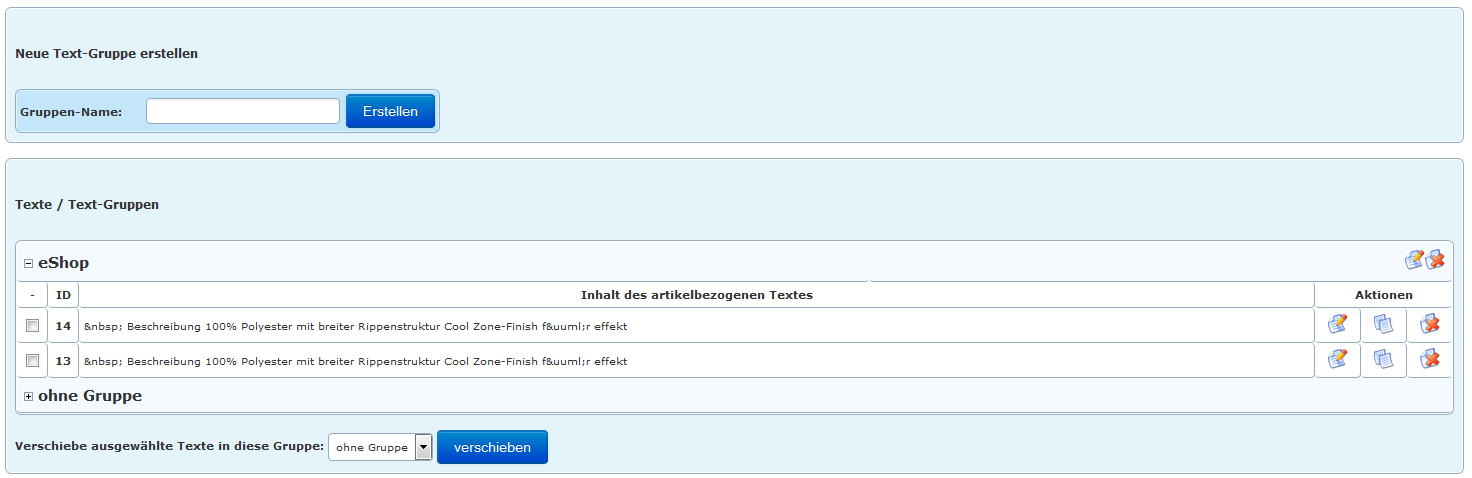The width and height of the screenshot is (1472, 478).
Task: Click the eShop group title
Action: (x=63, y=263)
